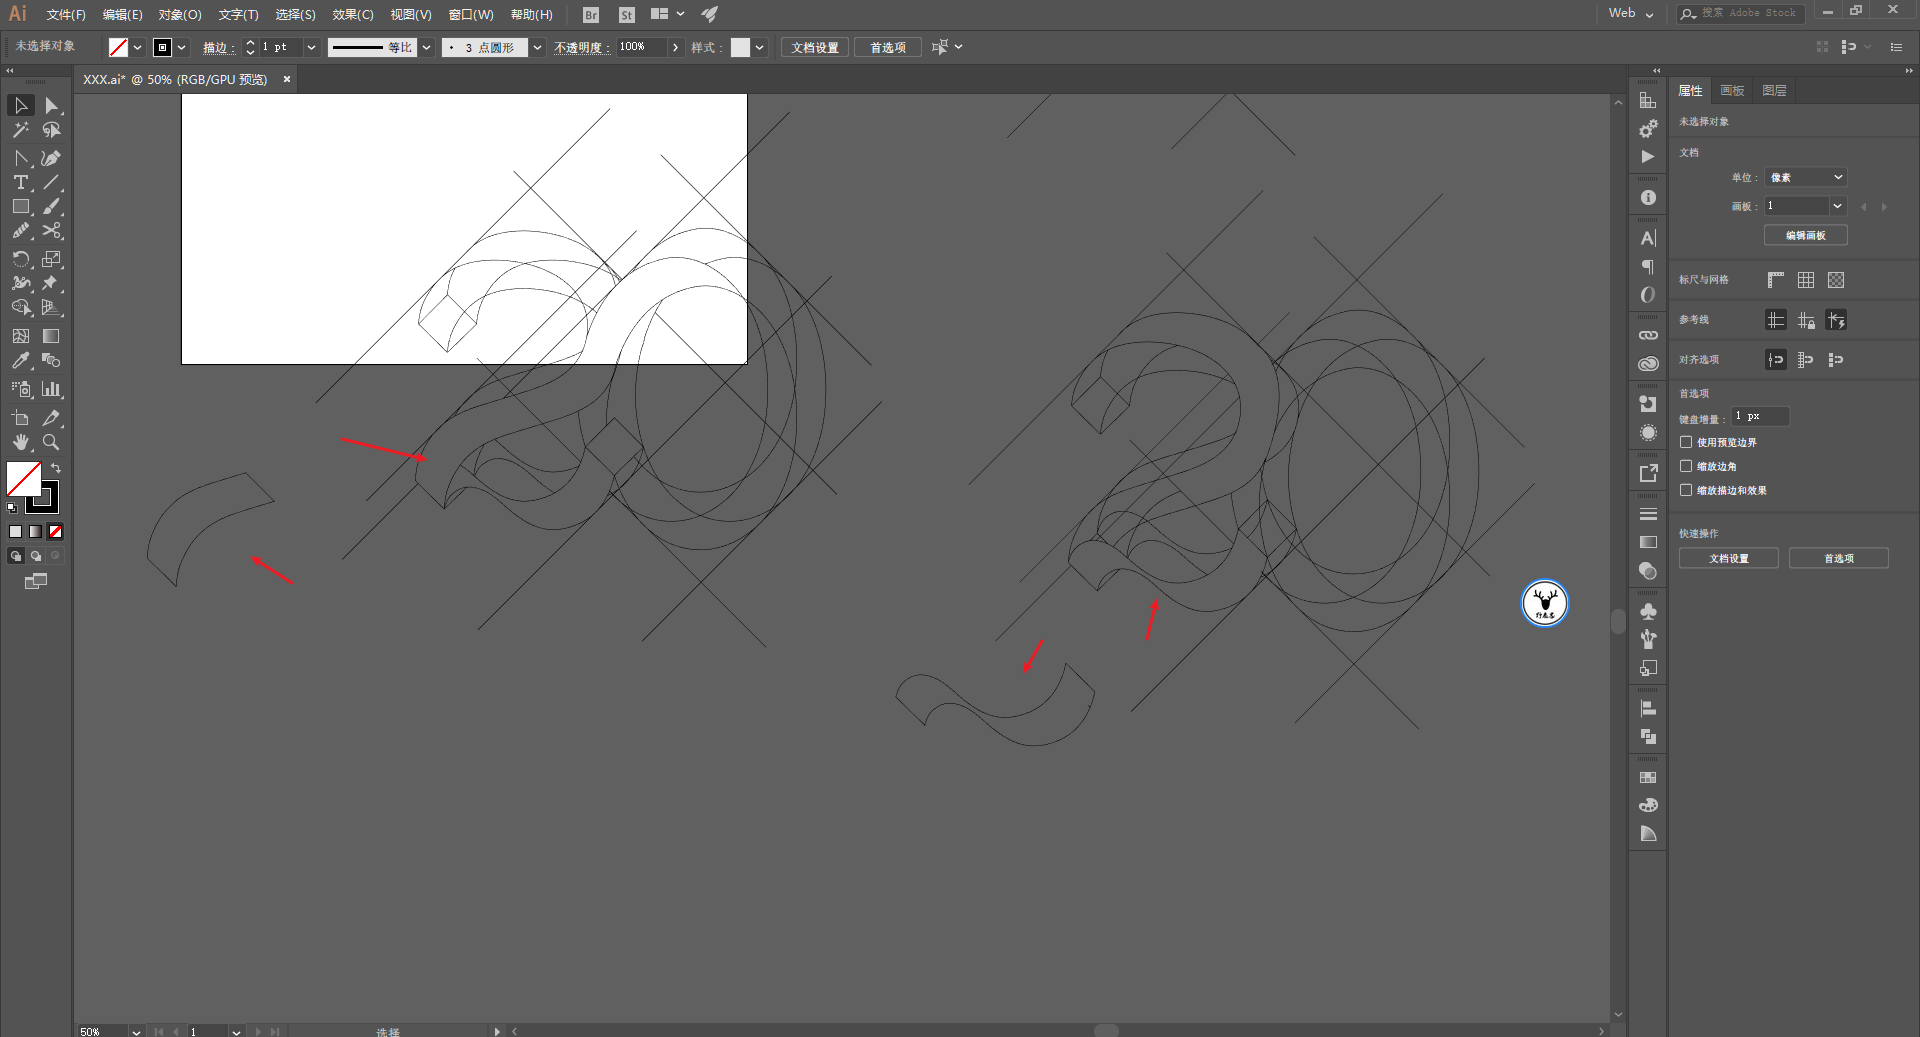Screen dimensions: 1920x1037
Task: Select the Column Graph tool
Action: (52, 389)
